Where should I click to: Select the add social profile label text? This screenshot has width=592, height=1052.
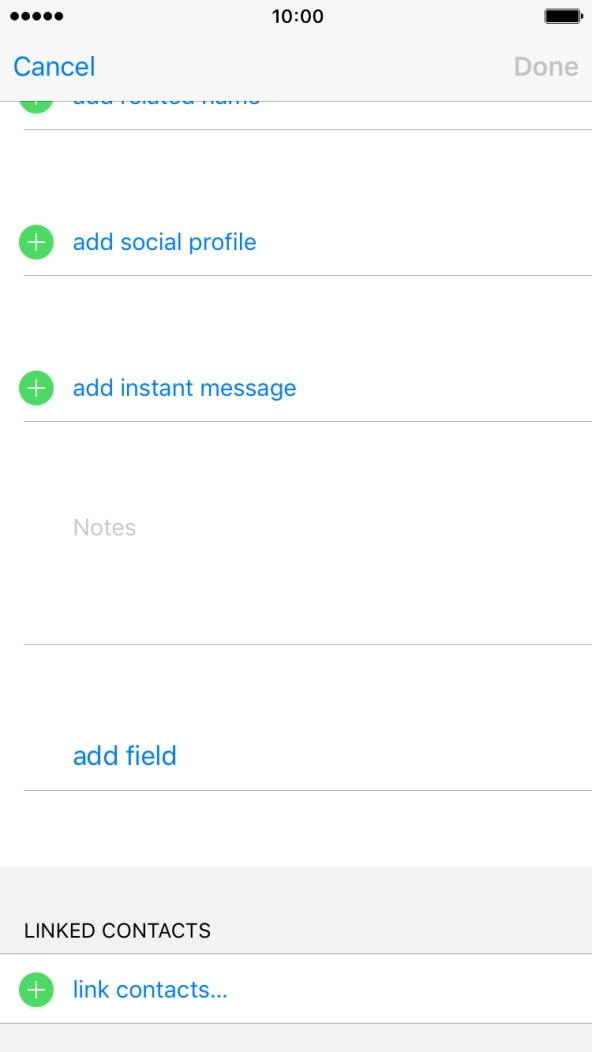pyautogui.click(x=165, y=242)
